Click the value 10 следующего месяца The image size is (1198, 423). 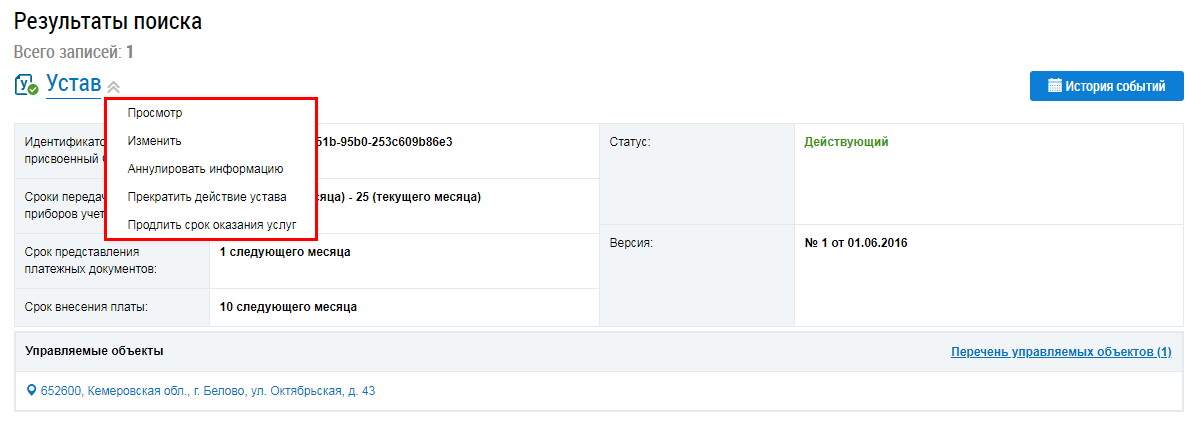(x=288, y=307)
